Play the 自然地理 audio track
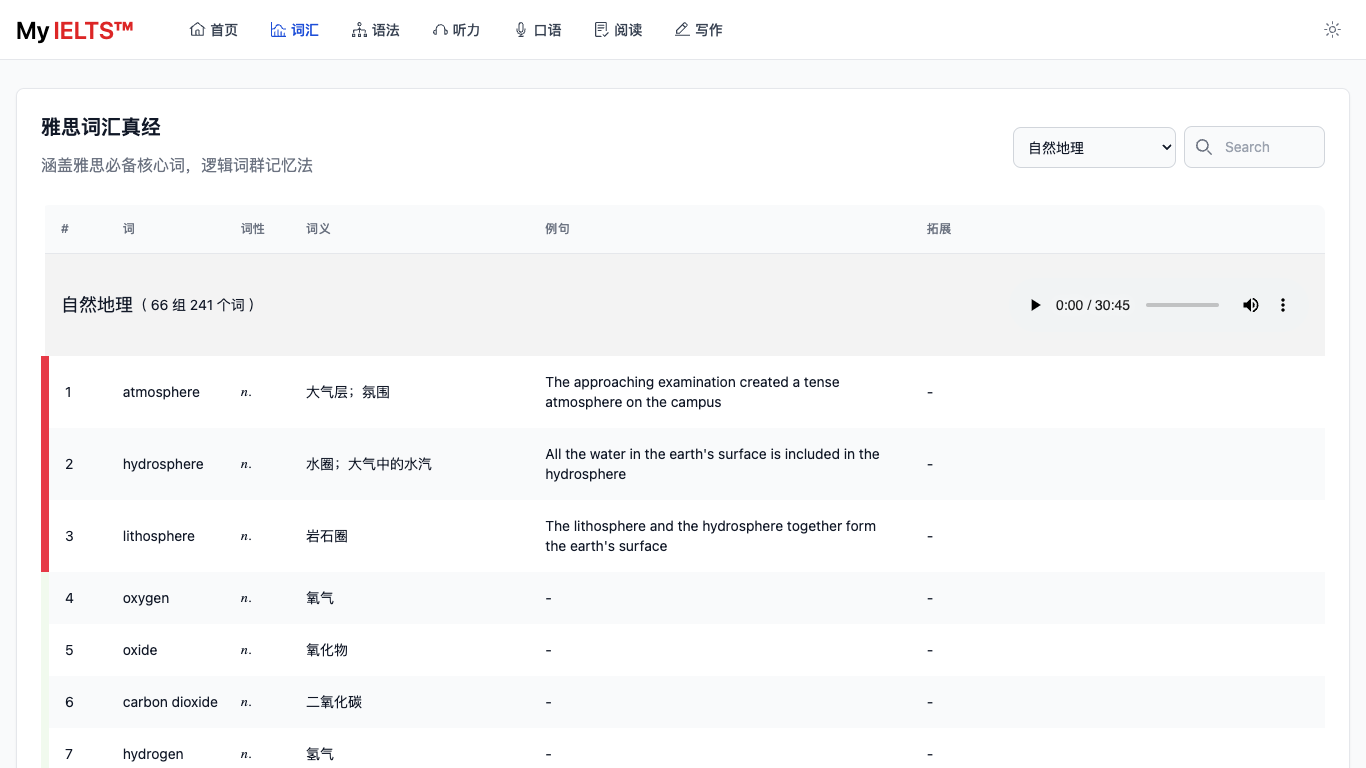The height and width of the screenshot is (768, 1366). (1035, 305)
